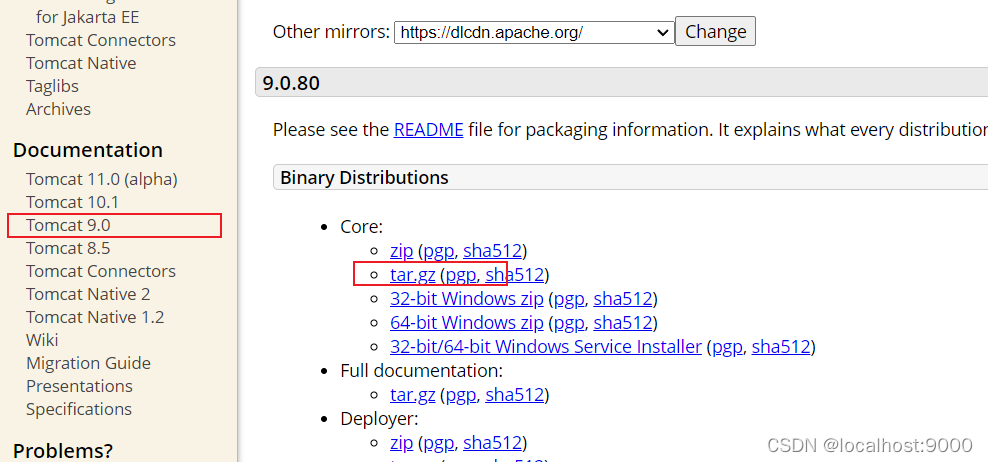Open the README file link
988x462 pixels.
(x=428, y=130)
